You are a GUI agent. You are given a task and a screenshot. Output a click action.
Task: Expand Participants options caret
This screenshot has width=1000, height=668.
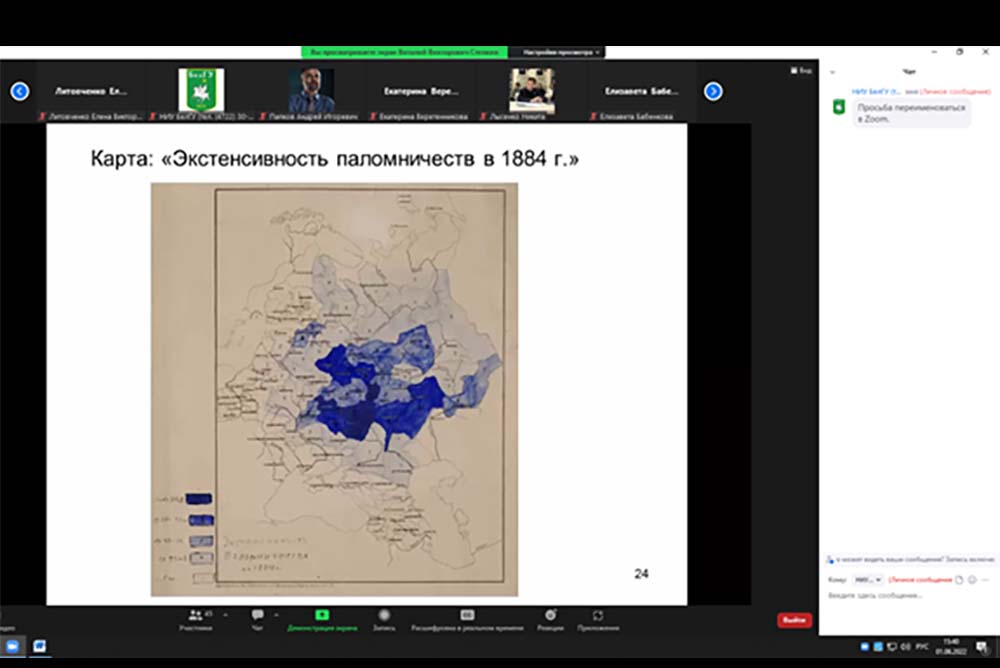[x=225, y=614]
